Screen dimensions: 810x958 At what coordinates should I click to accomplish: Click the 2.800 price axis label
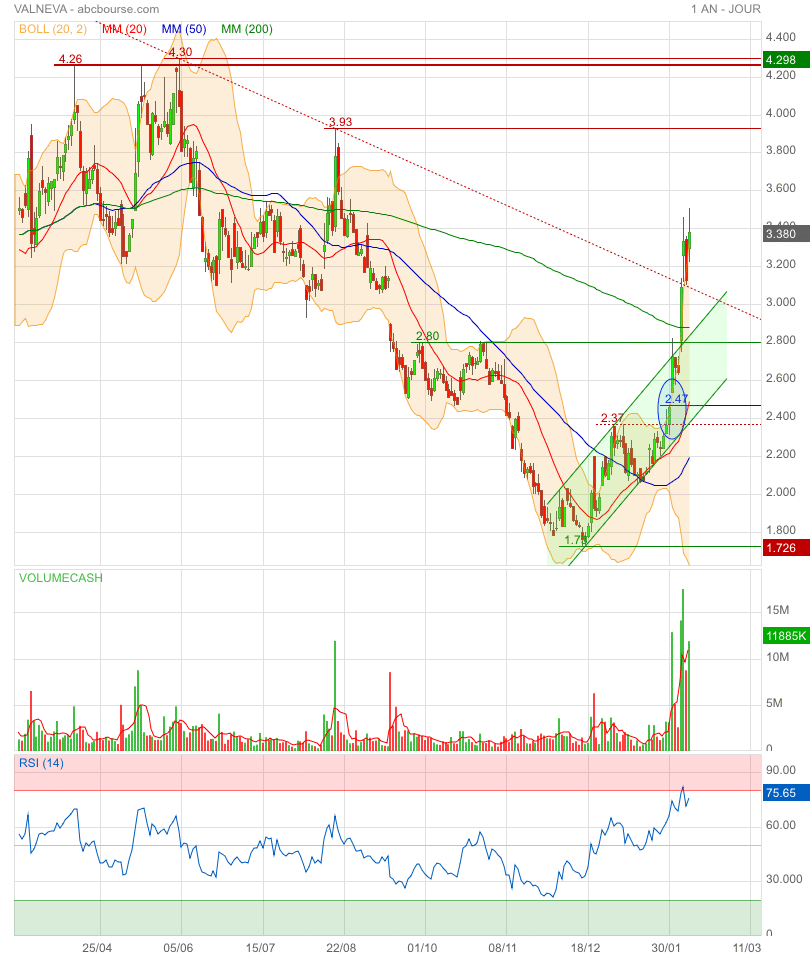(x=781, y=340)
